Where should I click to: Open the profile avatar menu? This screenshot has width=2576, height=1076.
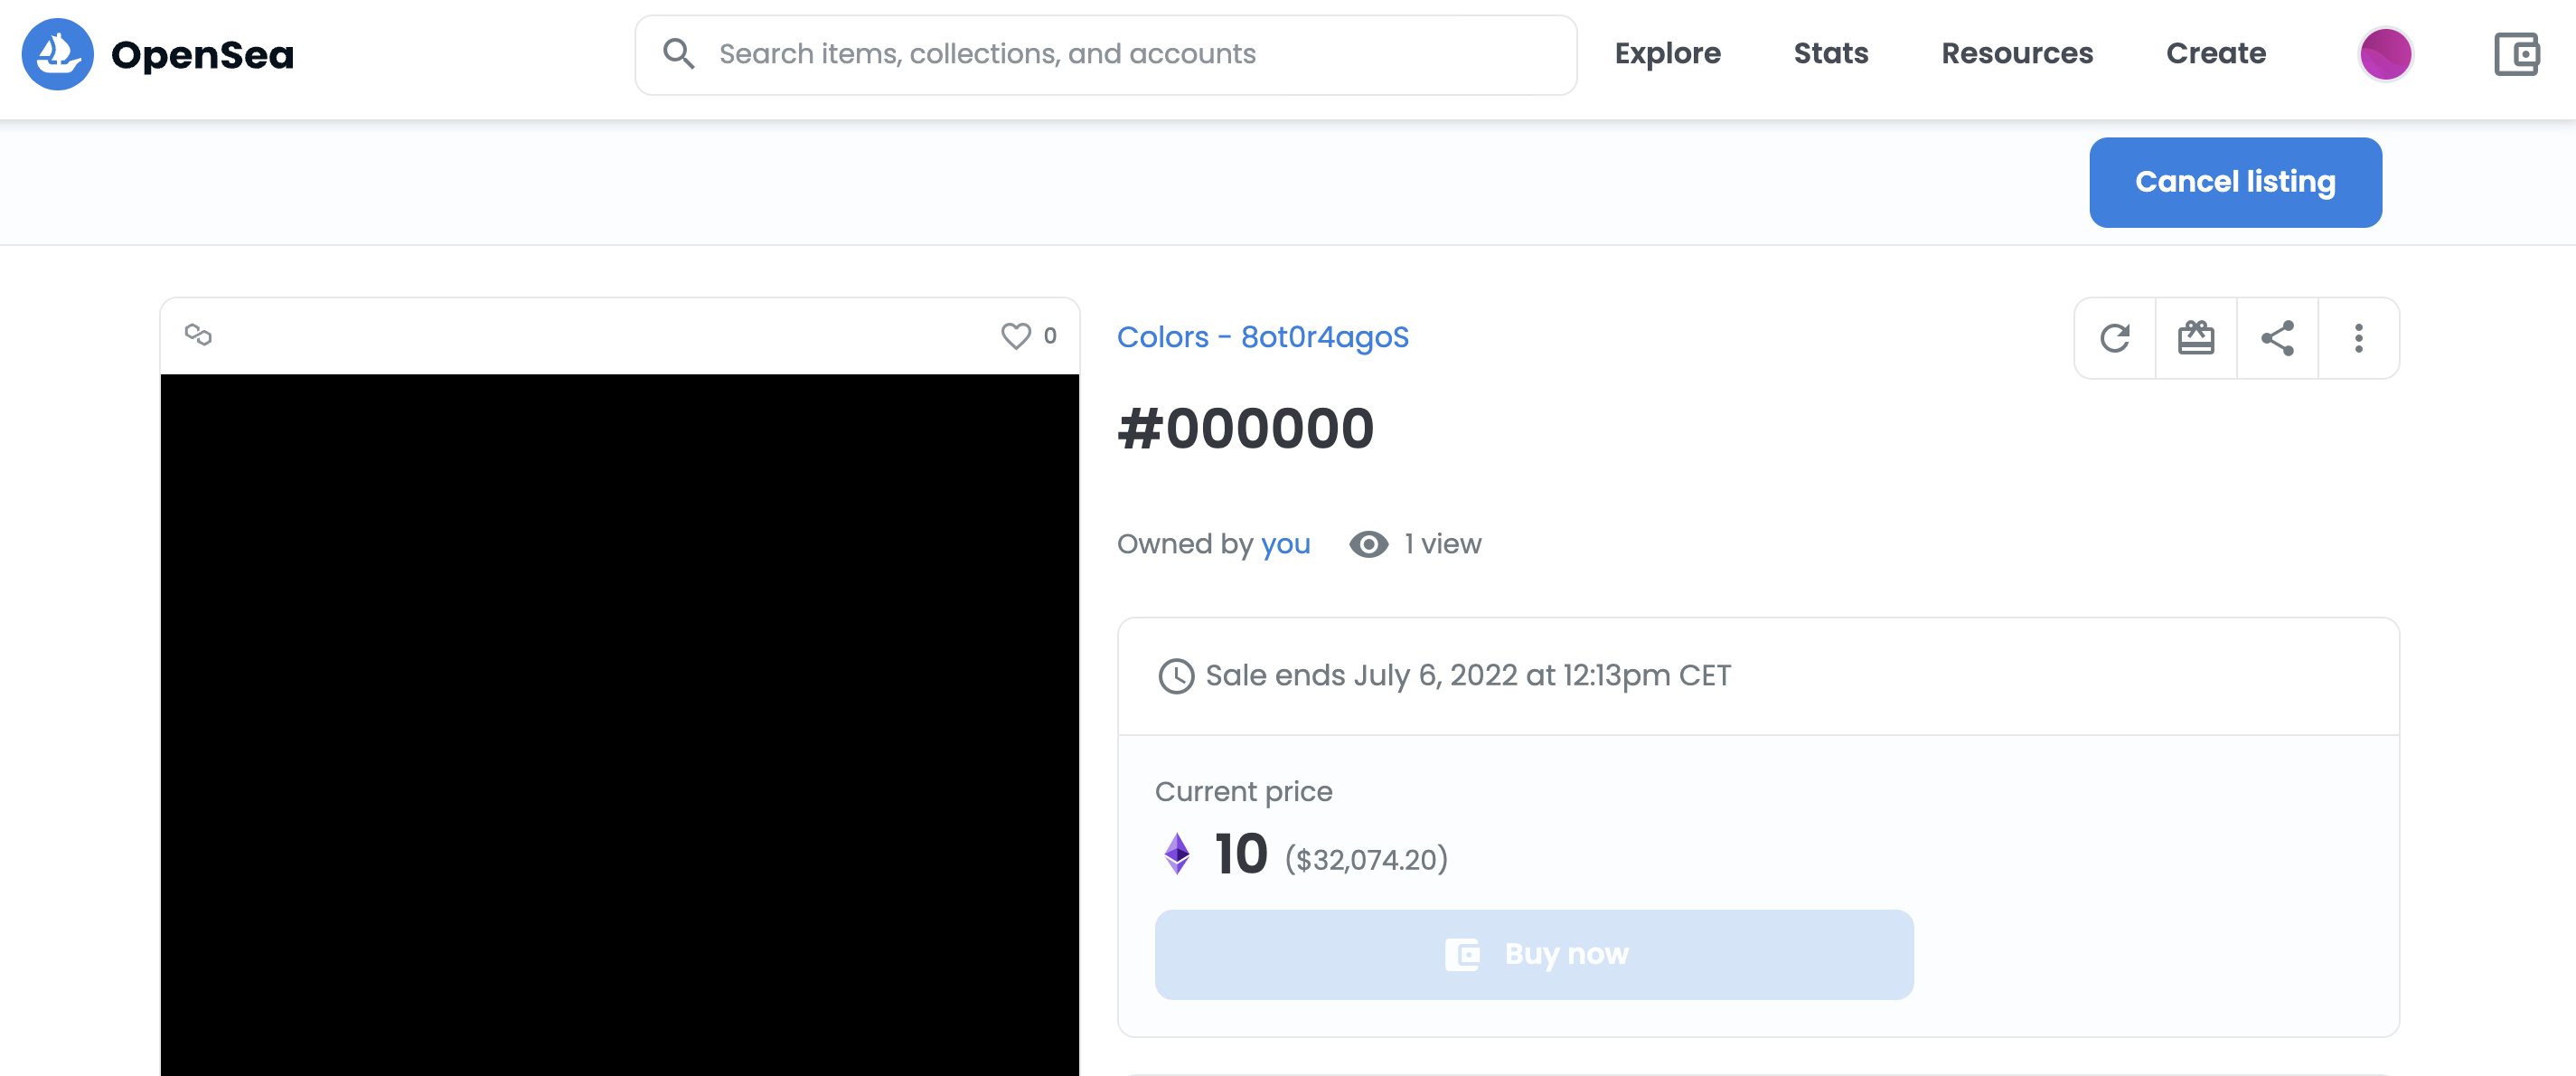pos(2385,54)
